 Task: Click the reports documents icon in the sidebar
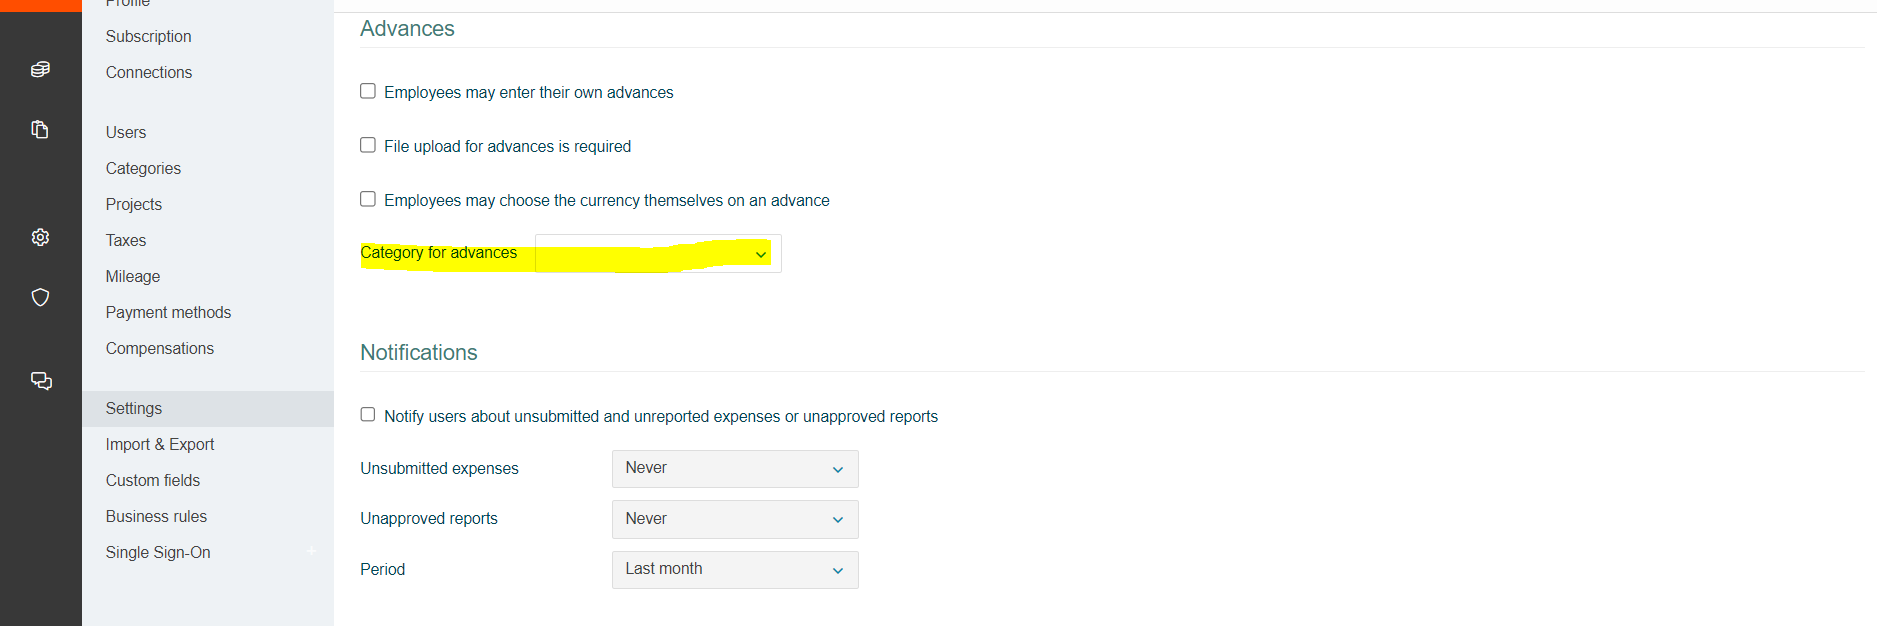(40, 129)
